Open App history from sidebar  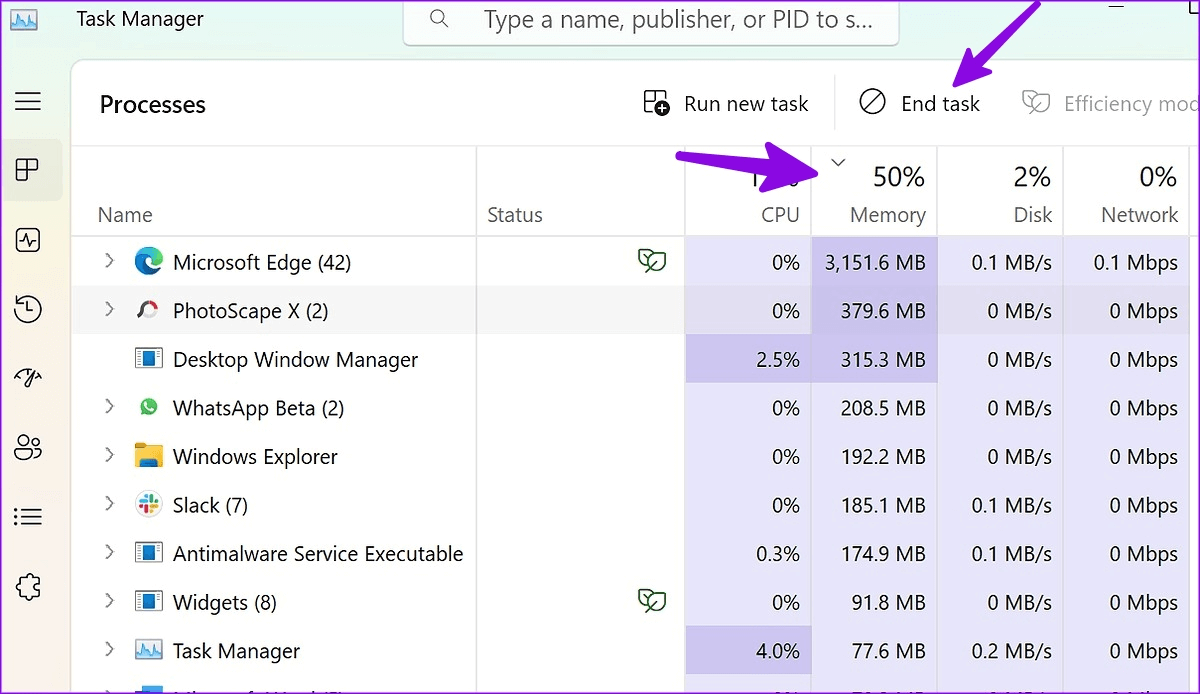pos(28,309)
